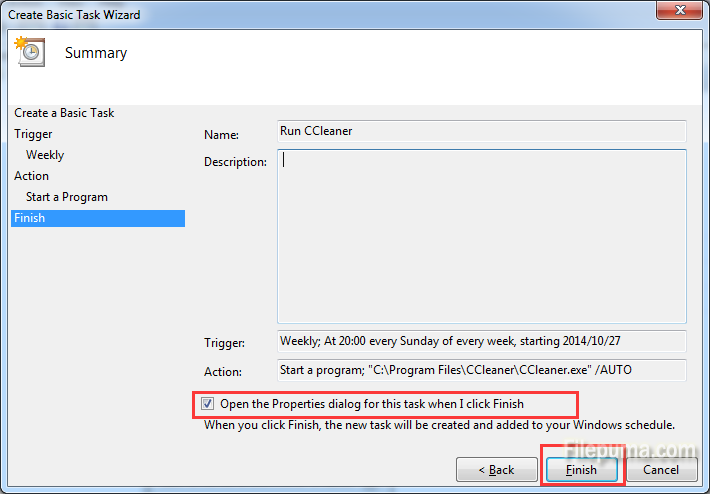Click the Name: label

click(221, 134)
